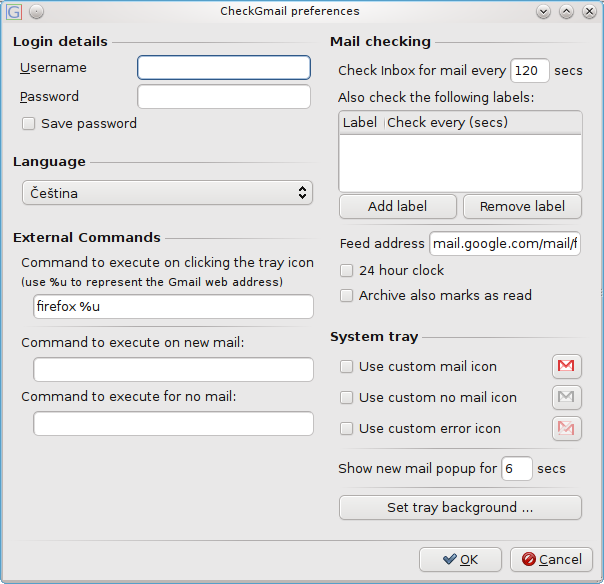Enable Archive also marks as read
The height and width of the screenshot is (584, 604).
(346, 295)
